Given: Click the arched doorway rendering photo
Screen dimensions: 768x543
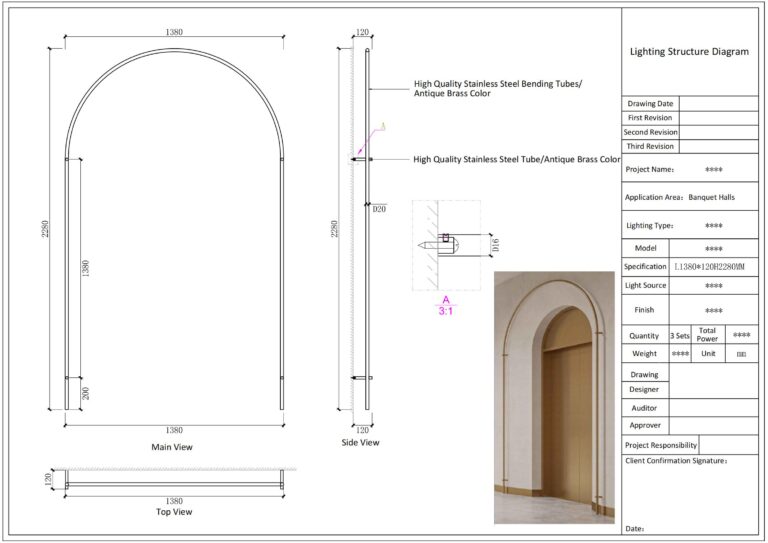Looking at the screenshot, I should click(x=554, y=397).
